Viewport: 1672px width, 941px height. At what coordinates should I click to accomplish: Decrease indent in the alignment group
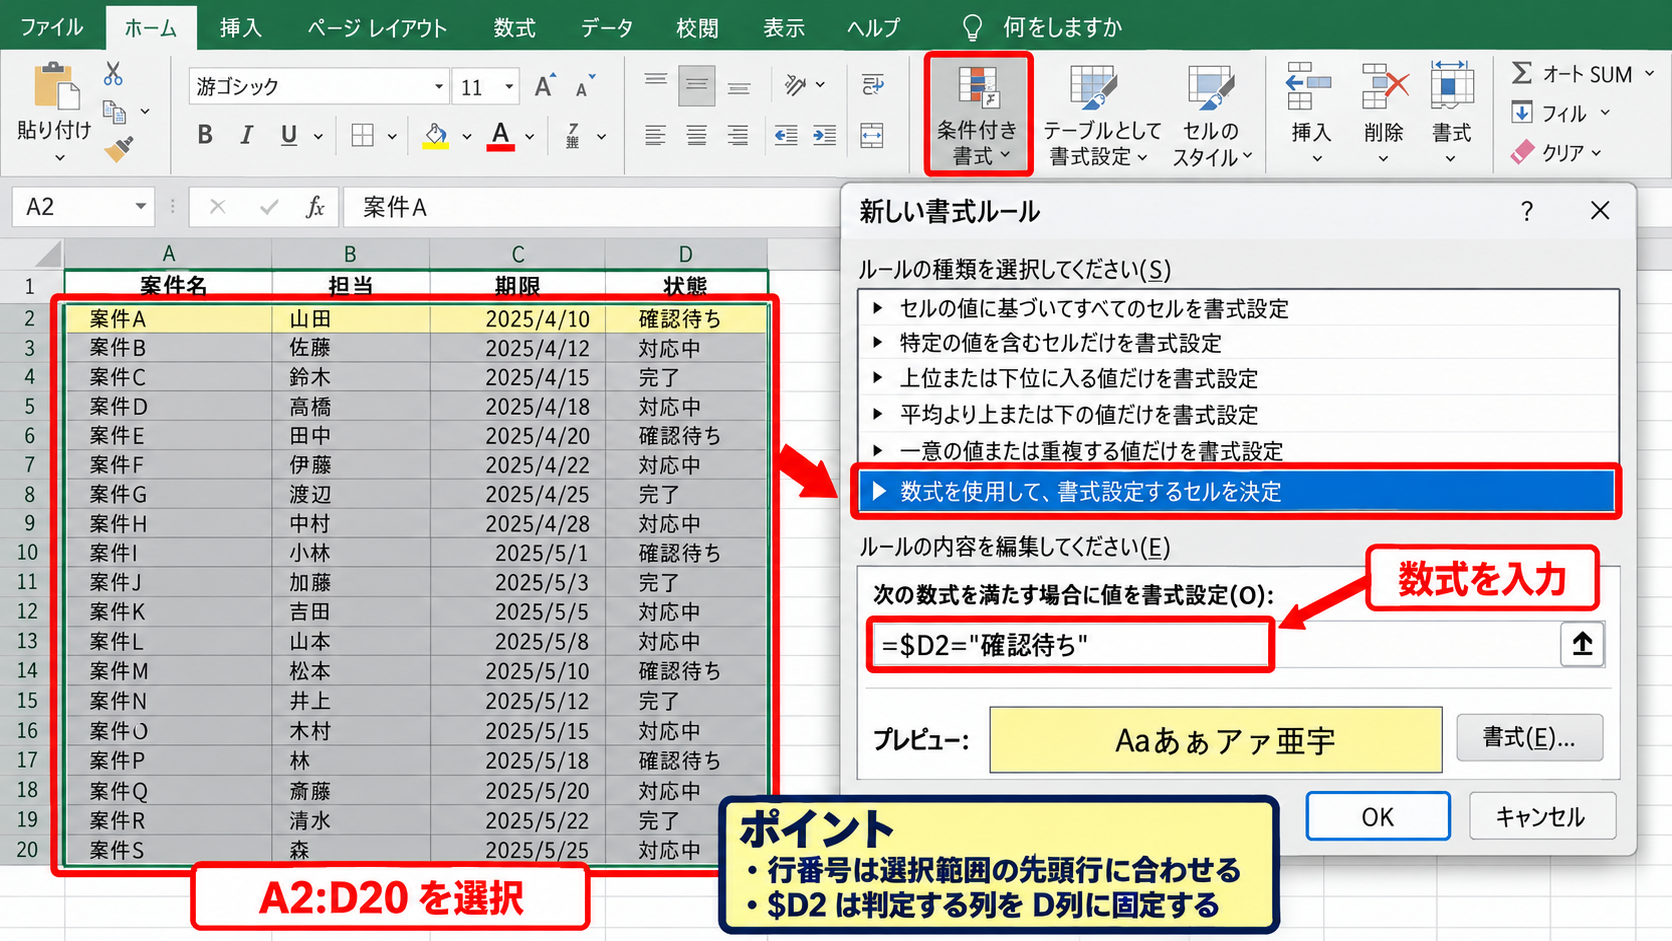coord(786,135)
